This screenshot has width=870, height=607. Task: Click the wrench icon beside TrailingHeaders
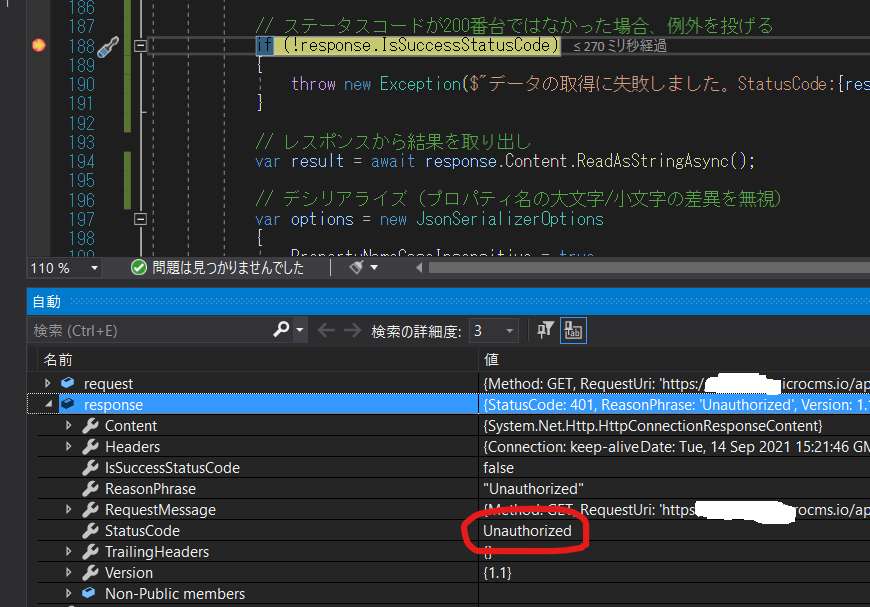coord(90,551)
